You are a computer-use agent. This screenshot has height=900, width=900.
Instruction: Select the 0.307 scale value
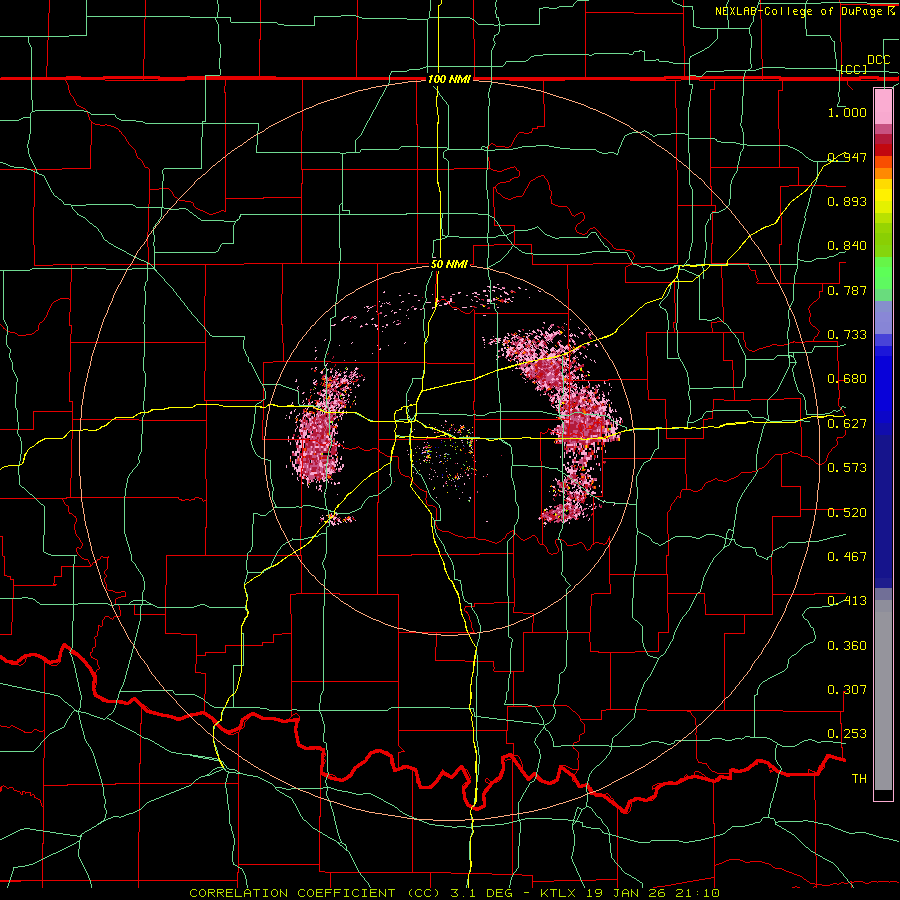click(x=847, y=690)
